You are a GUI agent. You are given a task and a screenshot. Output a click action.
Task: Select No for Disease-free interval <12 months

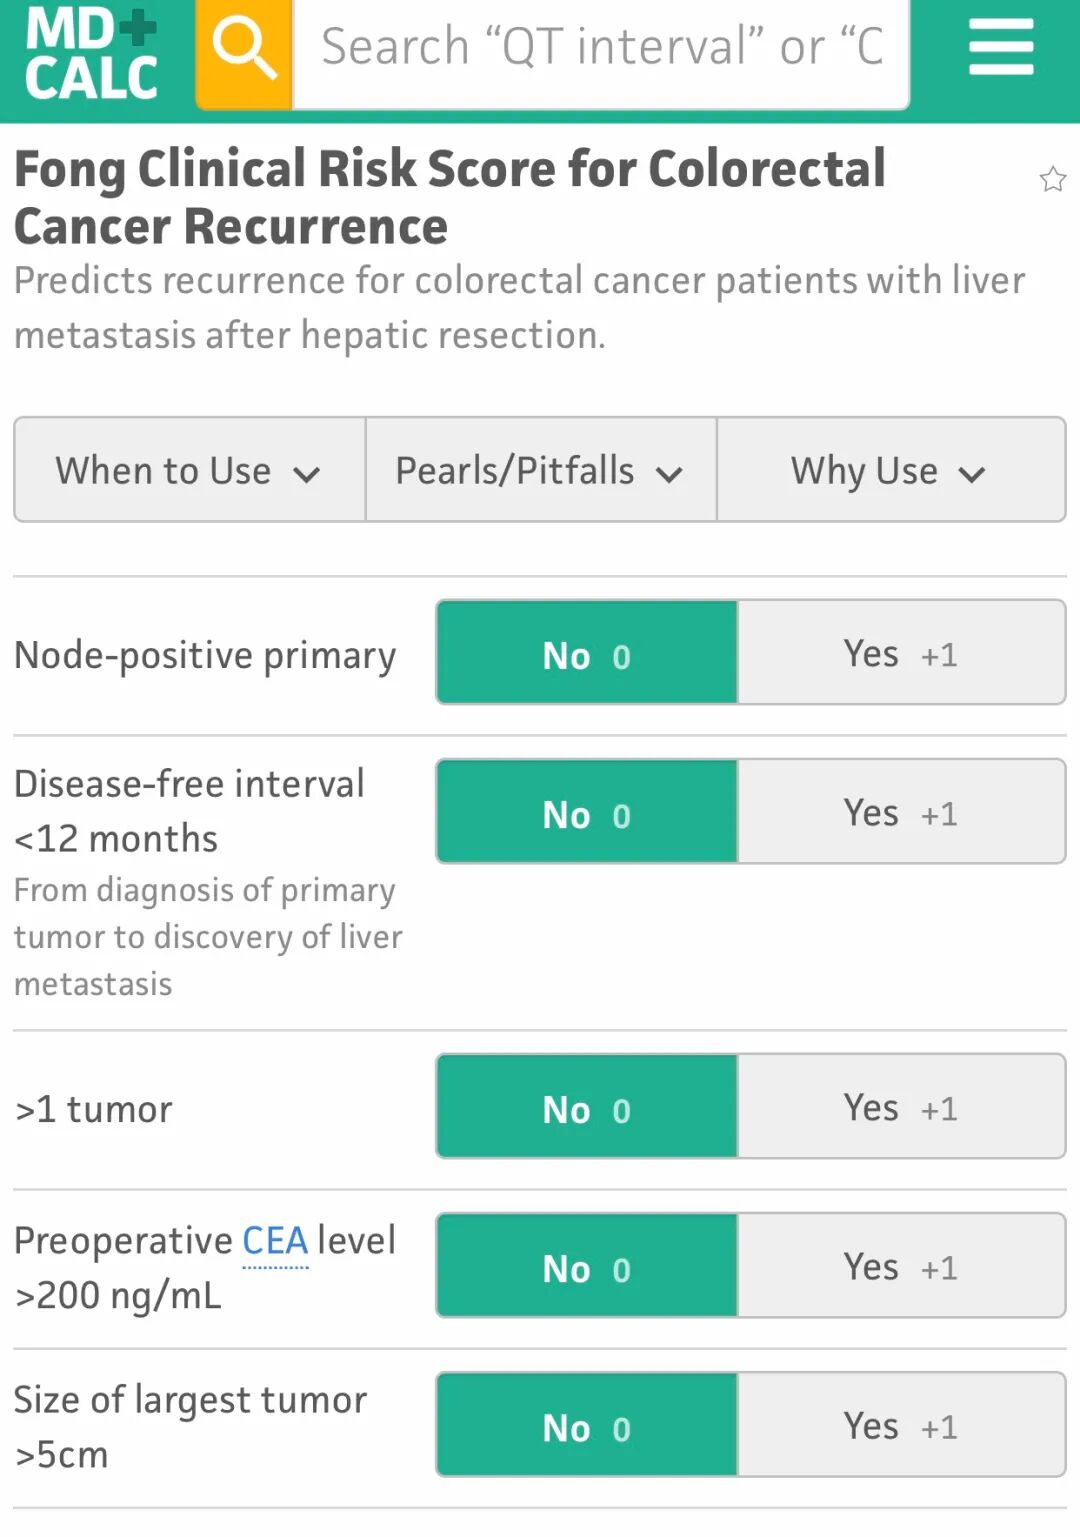587,813
